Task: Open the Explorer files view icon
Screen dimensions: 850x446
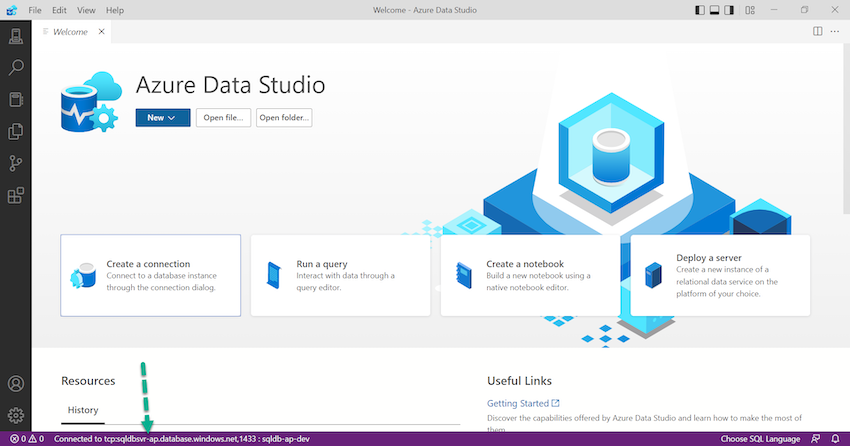Action: 16,132
